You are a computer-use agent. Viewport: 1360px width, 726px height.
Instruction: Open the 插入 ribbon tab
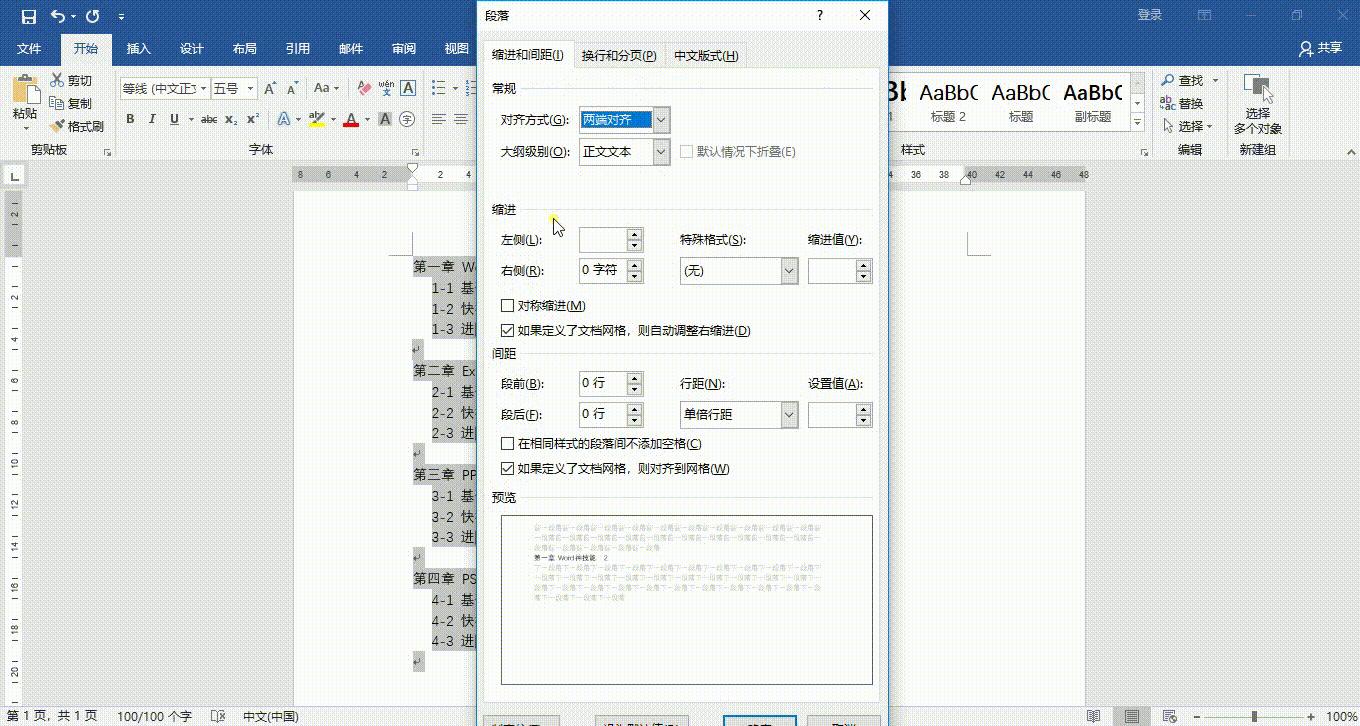(x=138, y=48)
